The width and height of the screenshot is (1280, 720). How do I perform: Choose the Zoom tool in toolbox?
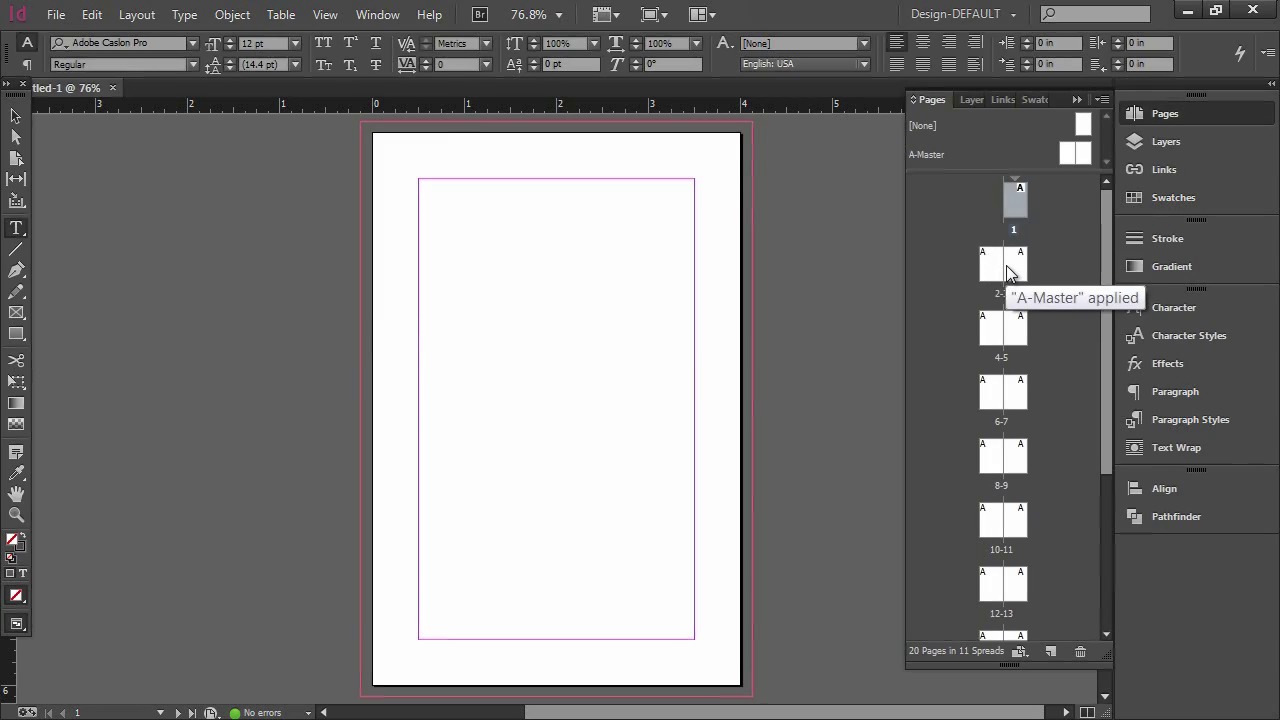(x=16, y=515)
